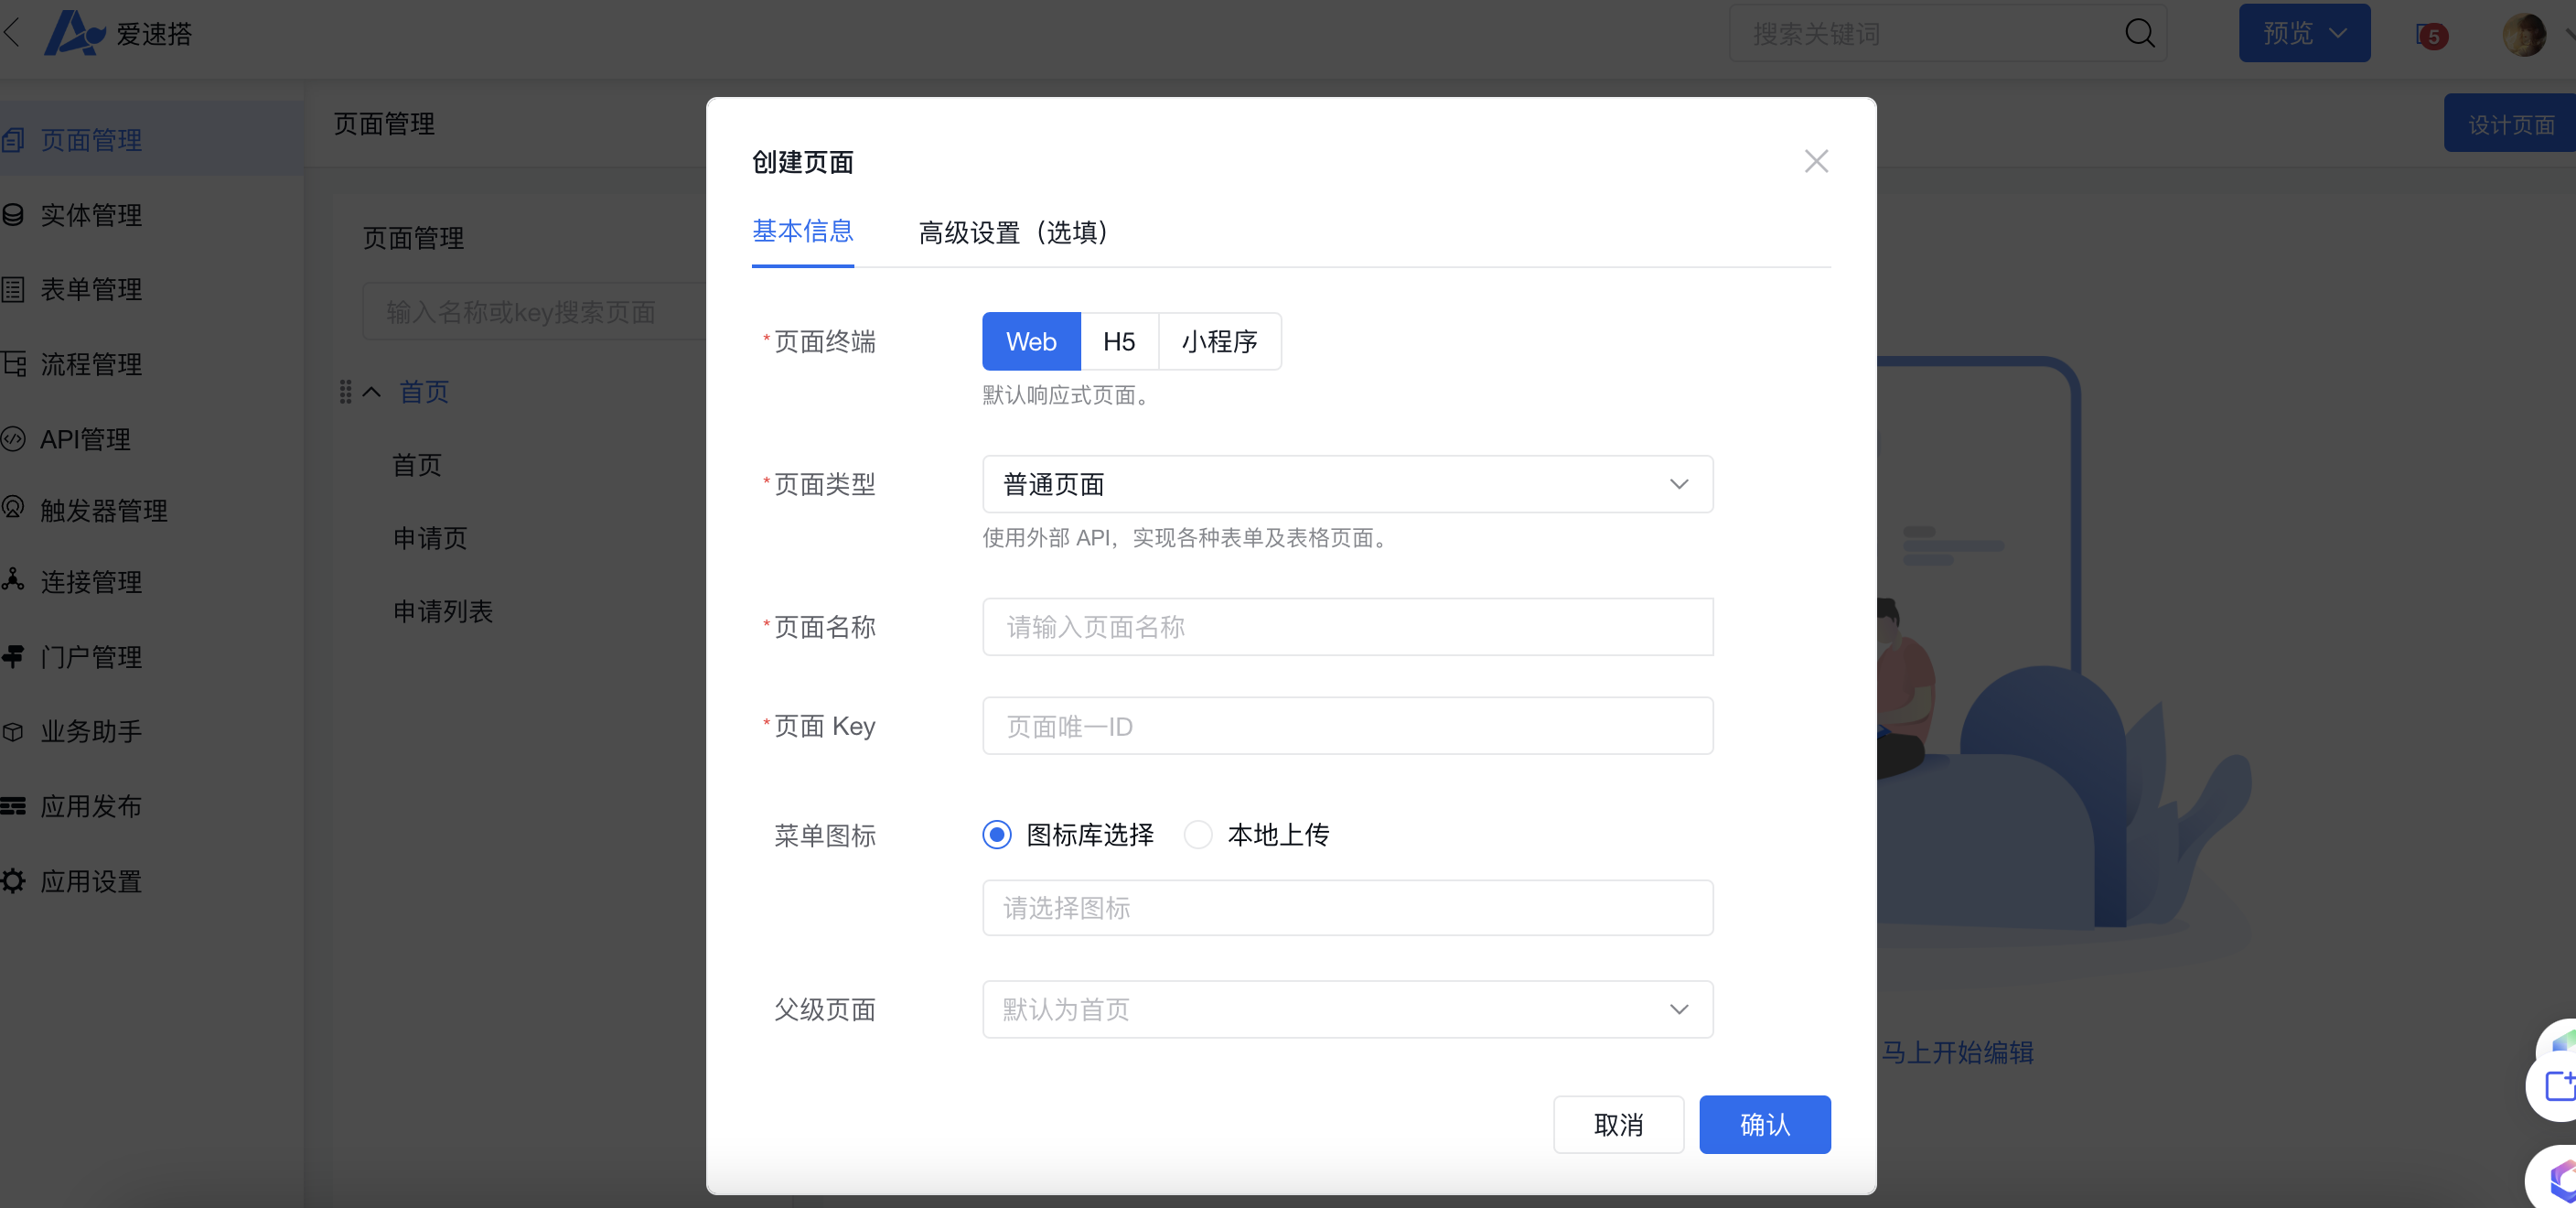2576x1208 pixels.
Task: Click the 首页 parent tree label
Action: (x=424, y=391)
